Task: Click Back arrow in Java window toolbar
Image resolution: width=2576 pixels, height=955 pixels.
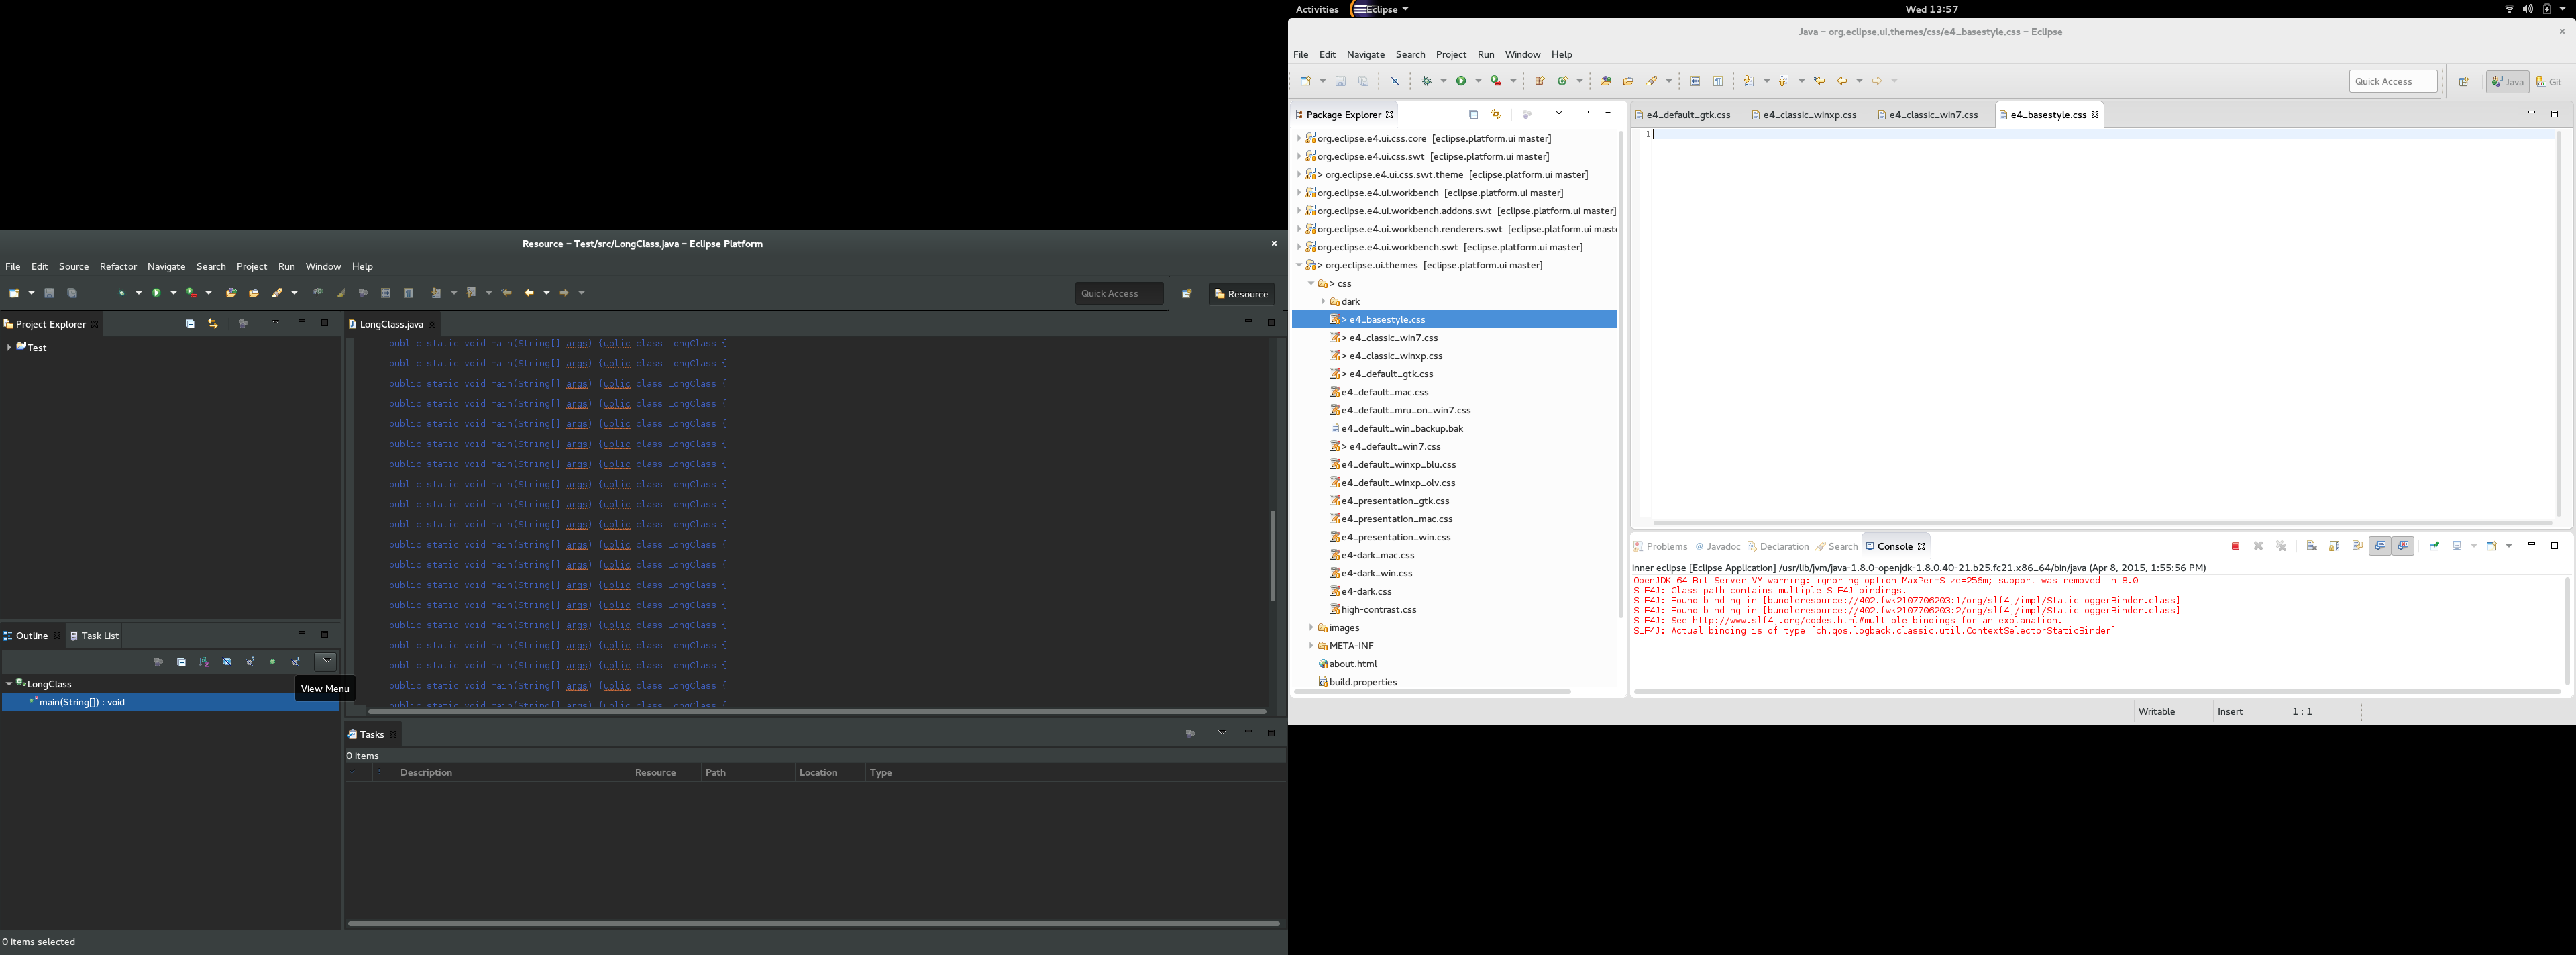Action: (x=1842, y=81)
